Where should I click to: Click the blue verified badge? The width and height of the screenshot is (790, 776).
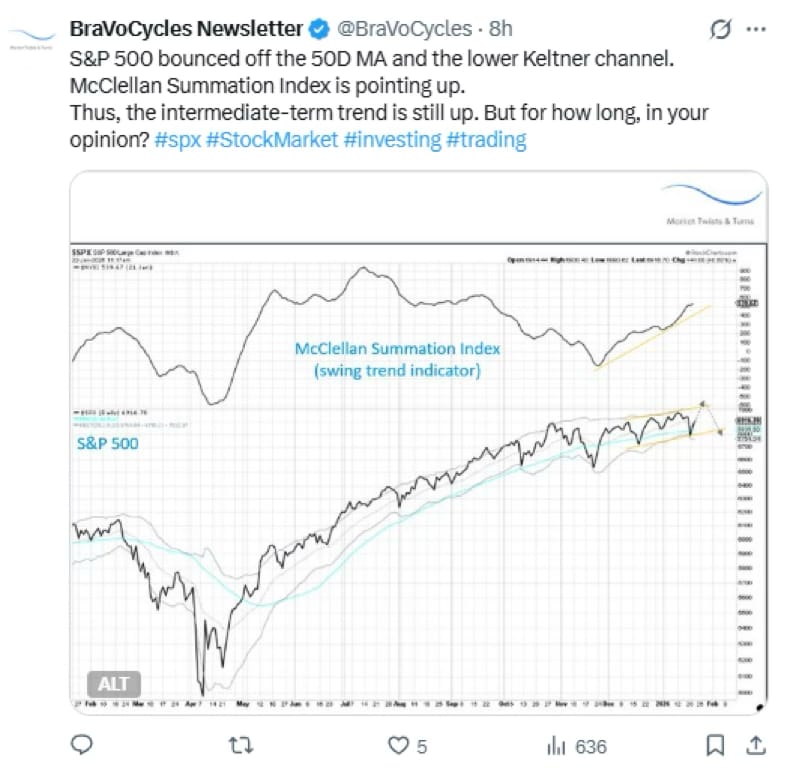pyautogui.click(x=319, y=29)
